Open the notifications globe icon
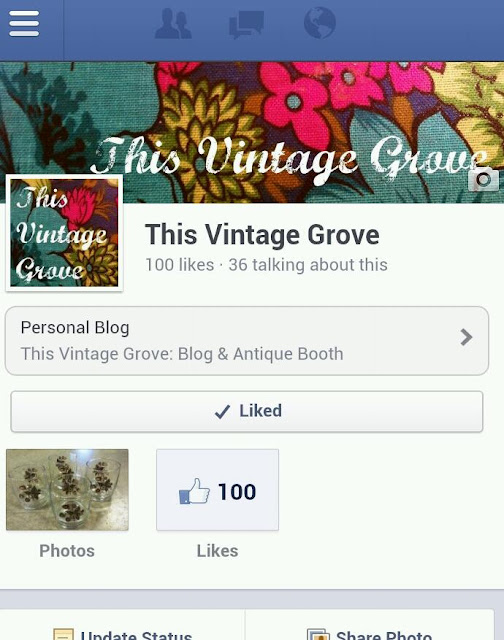Screen dimensions: 504x640 click(320, 23)
